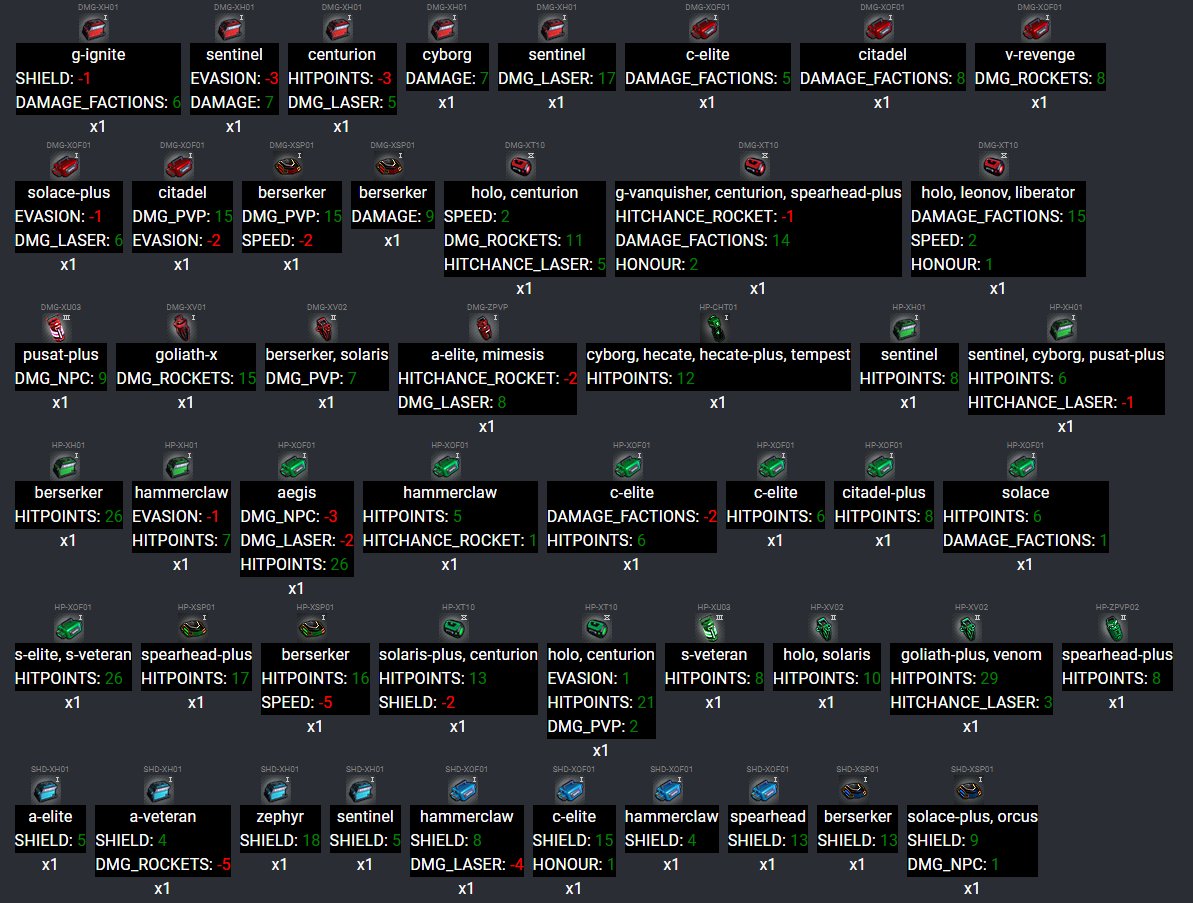Click the s-elite, s-veteran HITPOINTS card
This screenshot has width=1193, height=903.
pos(72,666)
